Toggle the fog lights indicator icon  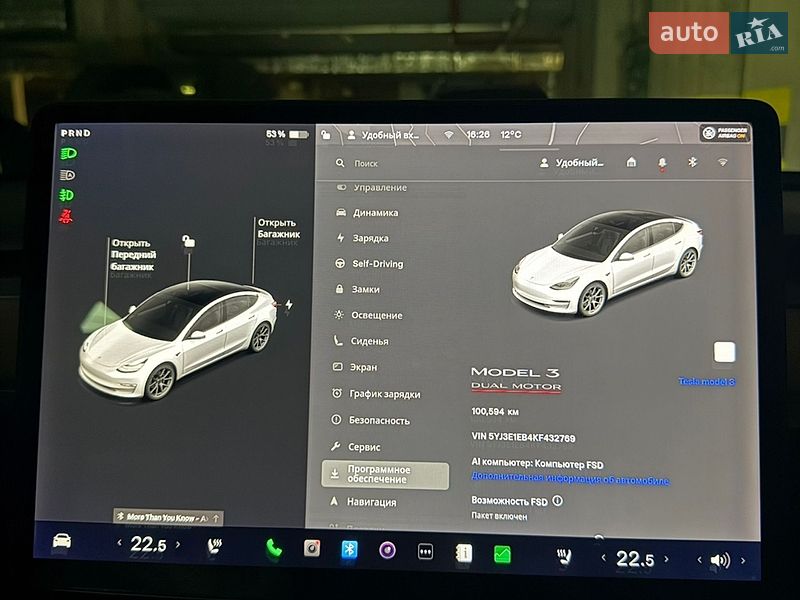click(66, 195)
